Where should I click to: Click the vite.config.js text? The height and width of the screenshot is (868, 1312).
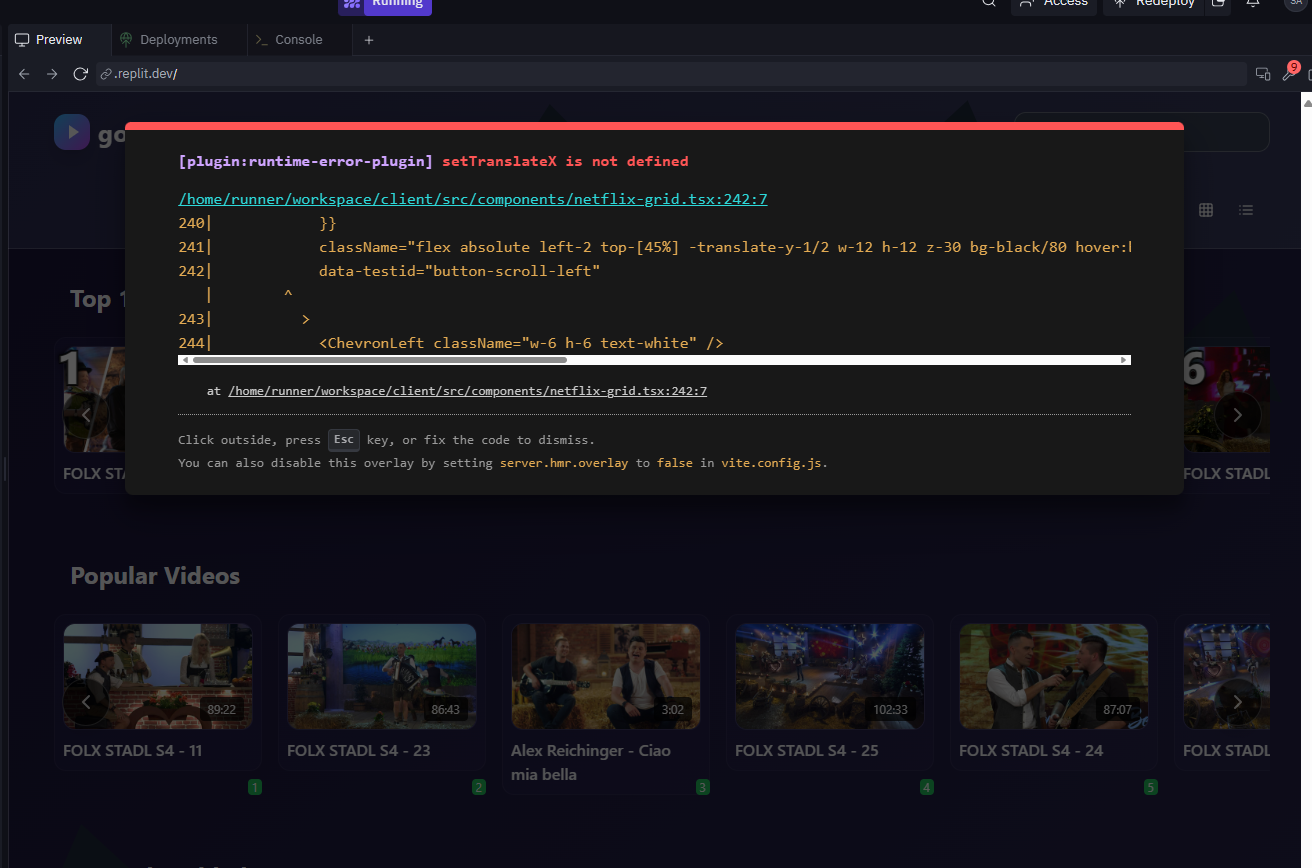(772, 463)
